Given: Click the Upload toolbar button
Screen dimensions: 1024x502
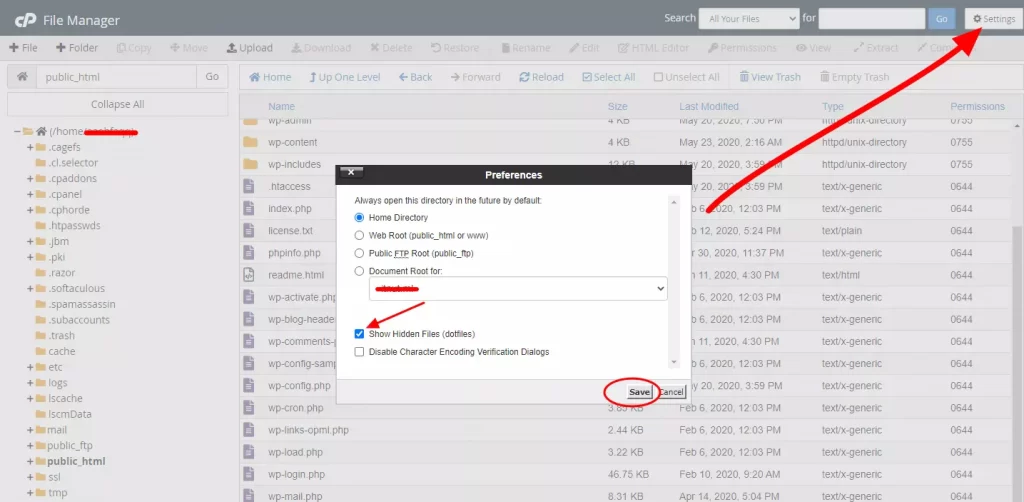Looking at the screenshot, I should (249, 48).
